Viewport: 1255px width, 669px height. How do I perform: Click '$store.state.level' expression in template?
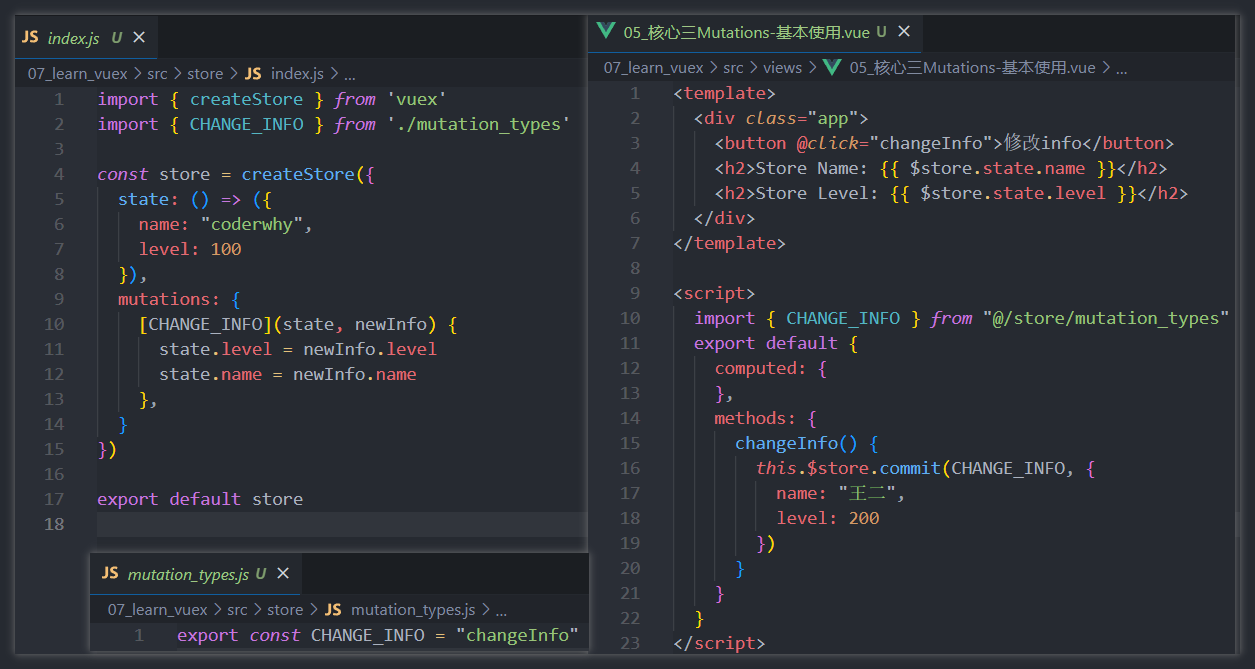coord(1013,193)
